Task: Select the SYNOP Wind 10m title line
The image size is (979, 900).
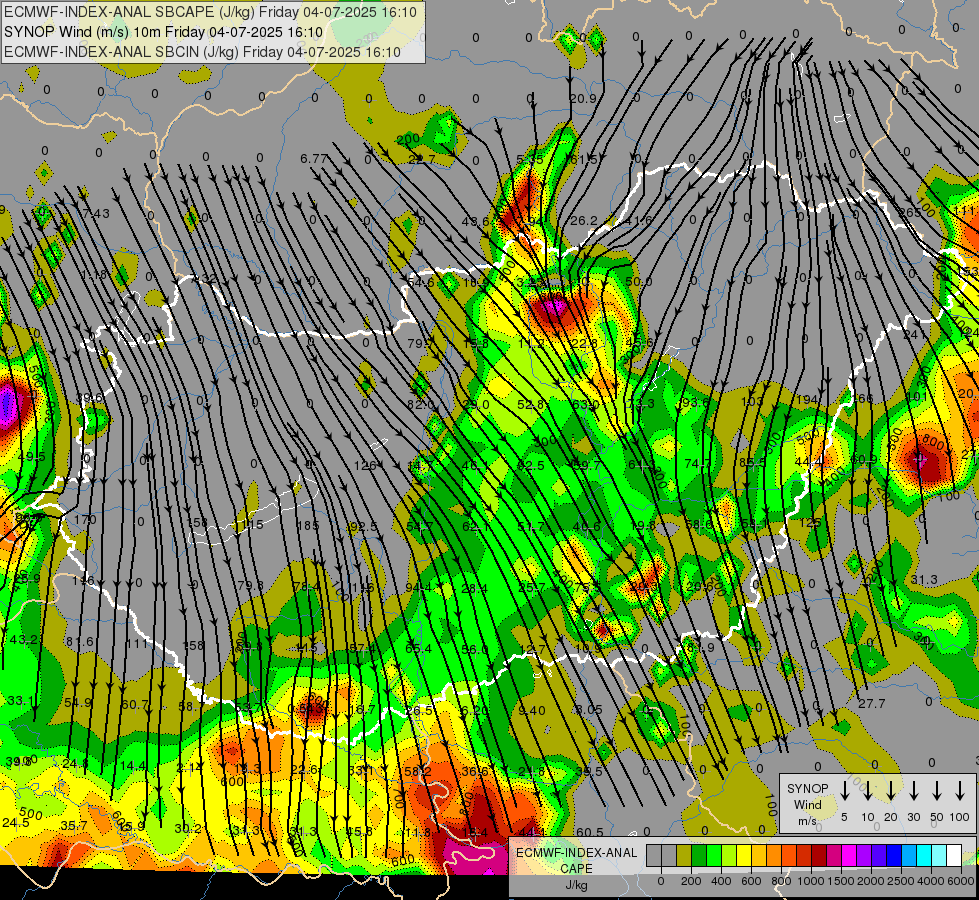Action: click(164, 32)
